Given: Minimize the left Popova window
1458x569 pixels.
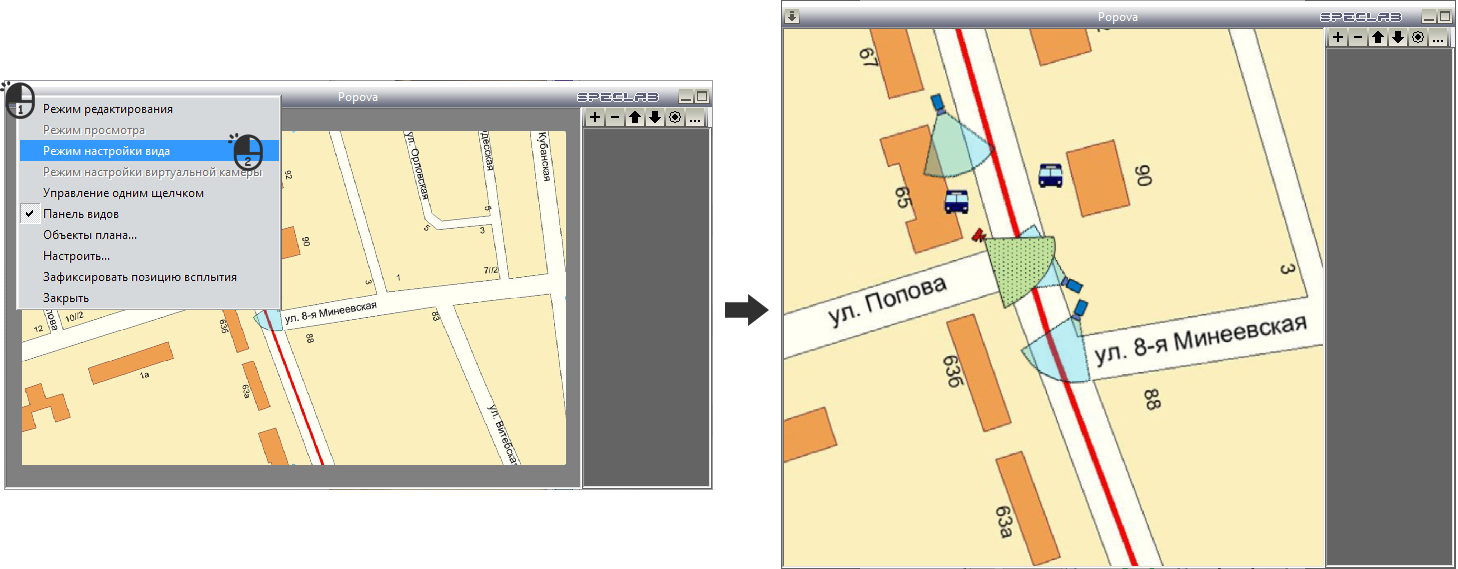Looking at the screenshot, I should click(x=686, y=97).
